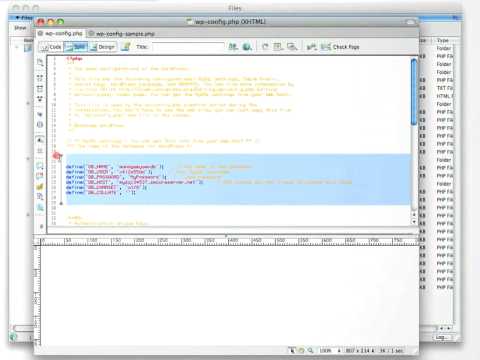The image size is (480, 360).
Task: Click the Balance Braces icon
Action: coord(40,124)
